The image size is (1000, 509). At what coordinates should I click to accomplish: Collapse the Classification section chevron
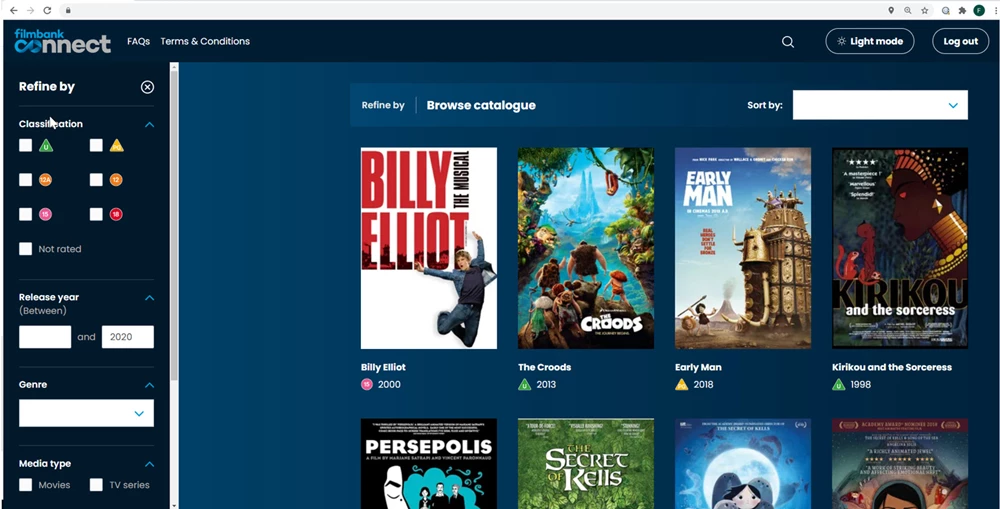(149, 124)
